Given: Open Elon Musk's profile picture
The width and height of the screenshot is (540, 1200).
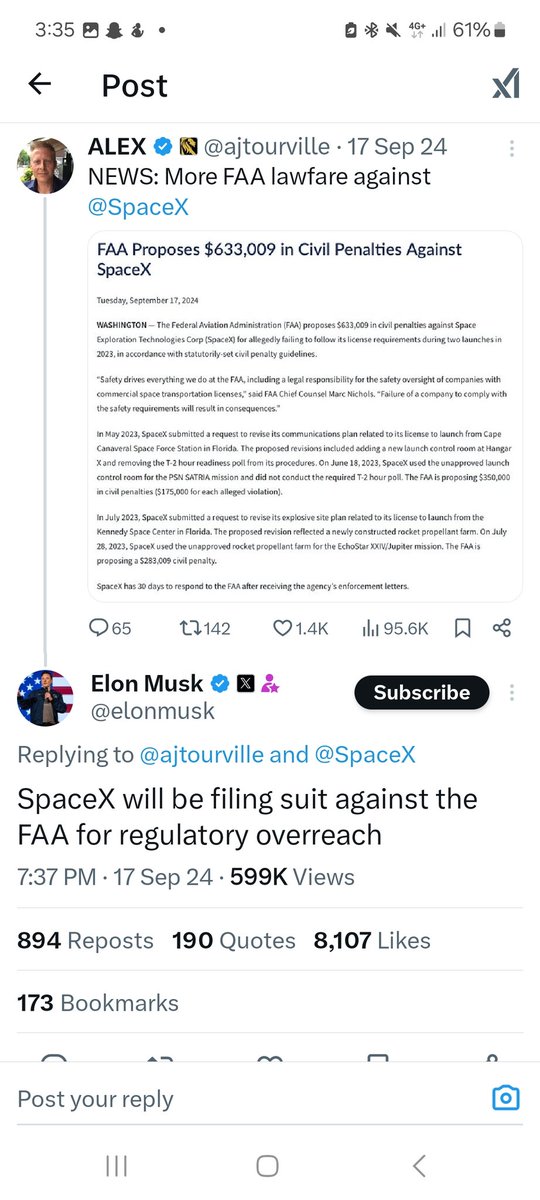Looking at the screenshot, I should pyautogui.click(x=46, y=698).
